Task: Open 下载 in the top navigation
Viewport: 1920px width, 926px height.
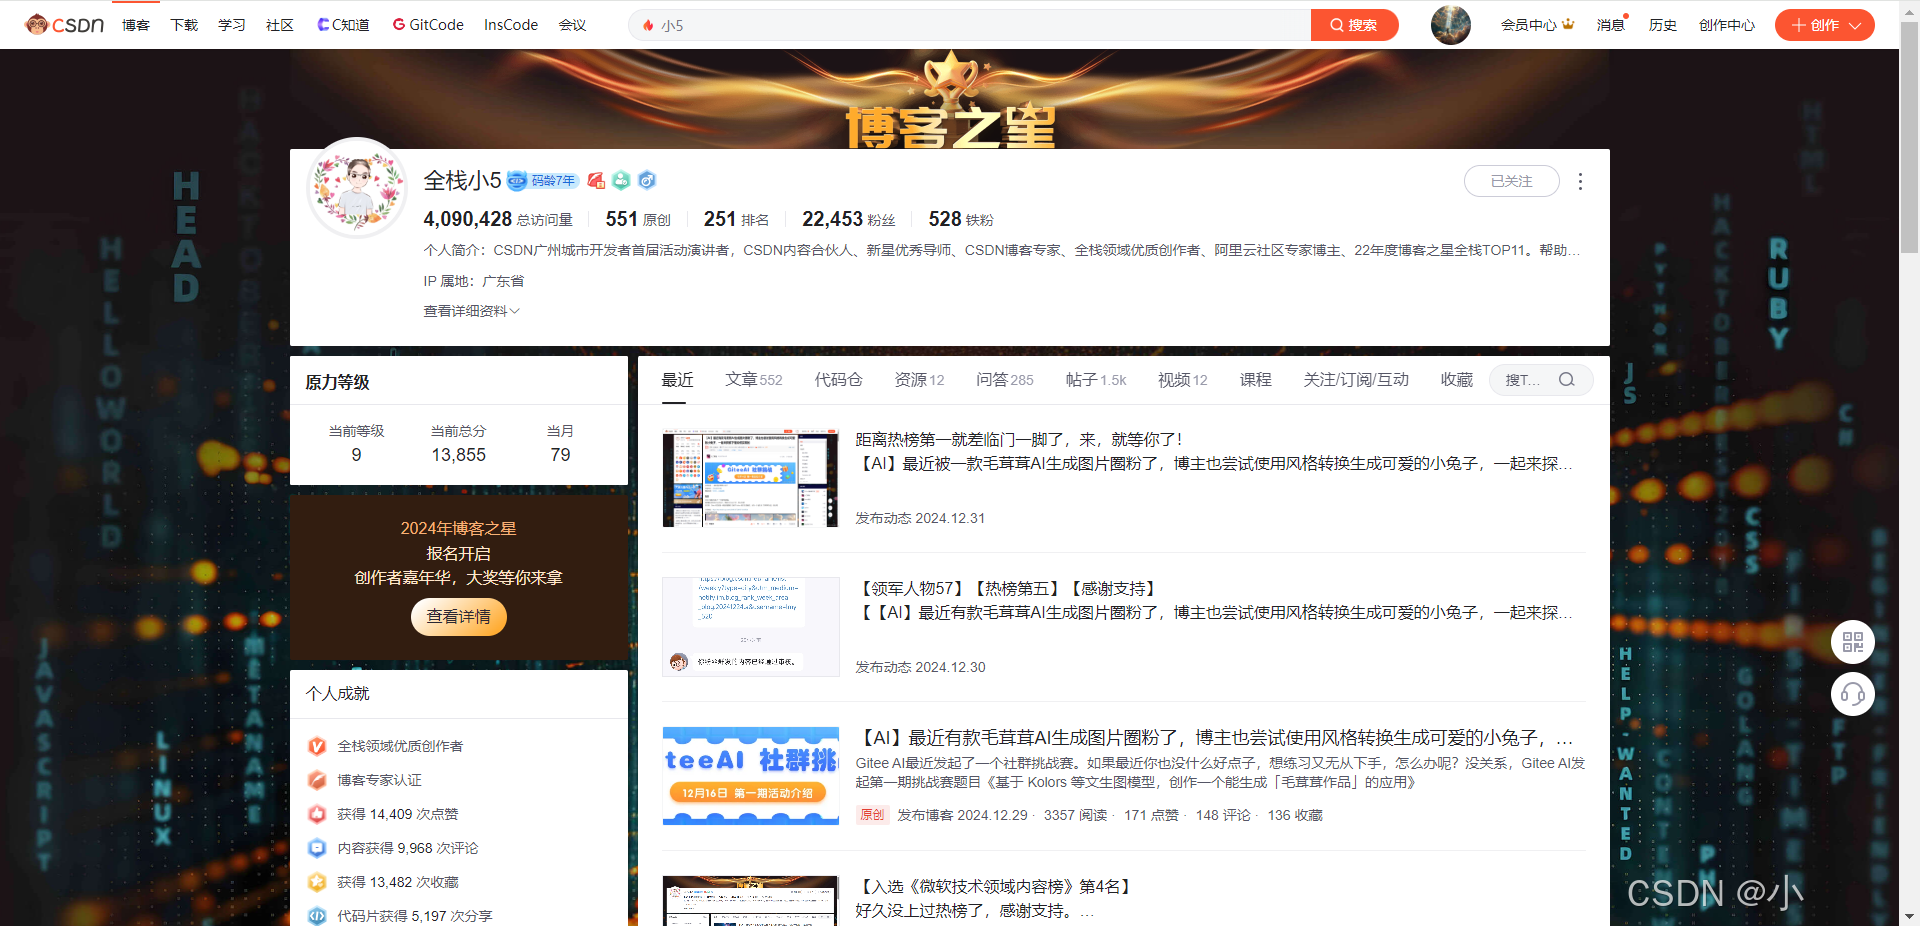Action: pos(184,25)
